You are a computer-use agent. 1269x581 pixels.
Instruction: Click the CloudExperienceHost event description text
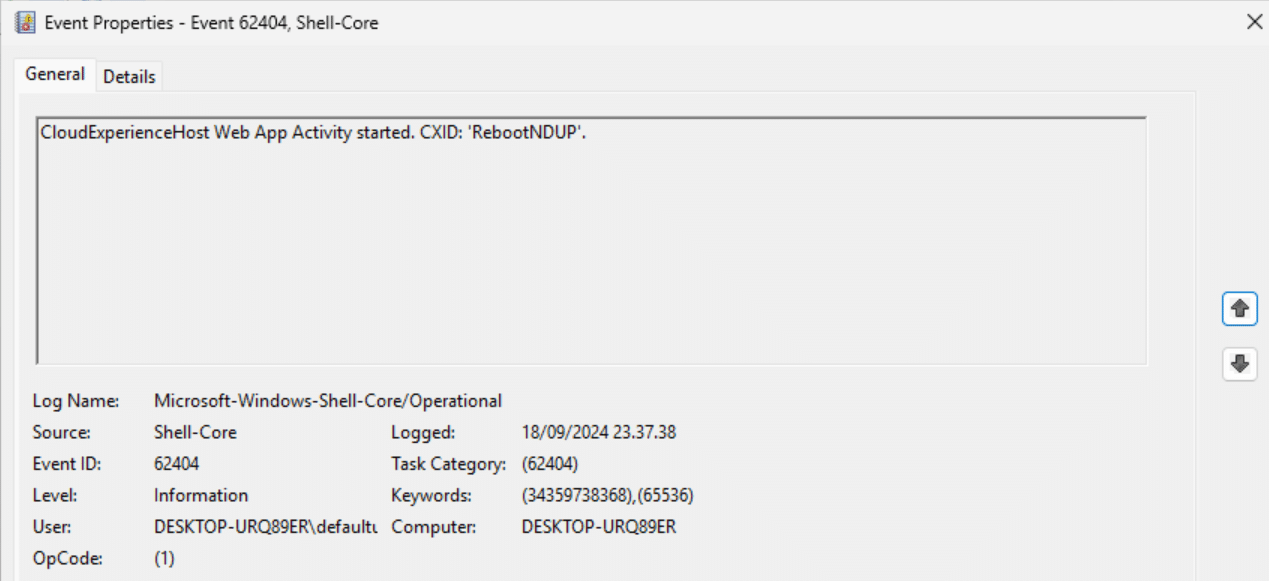coord(312,134)
